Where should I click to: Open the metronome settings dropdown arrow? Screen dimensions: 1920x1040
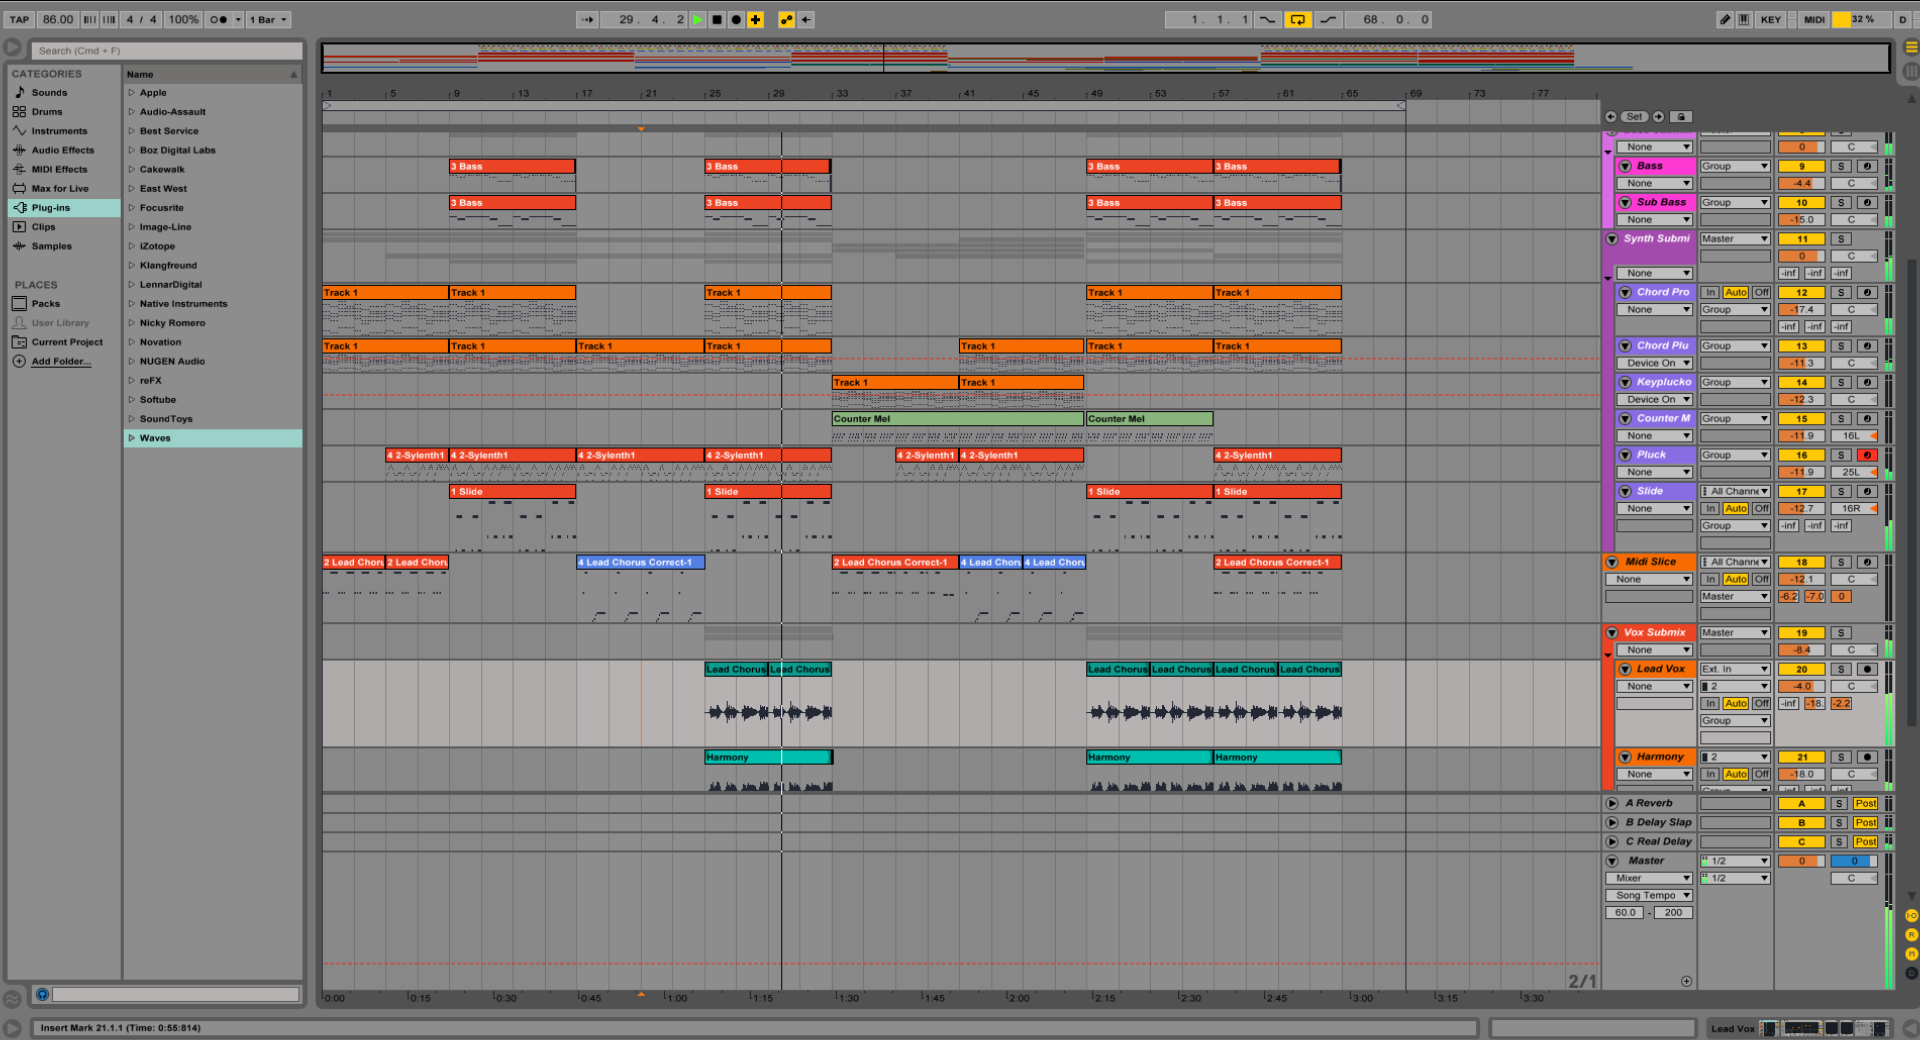pos(238,19)
